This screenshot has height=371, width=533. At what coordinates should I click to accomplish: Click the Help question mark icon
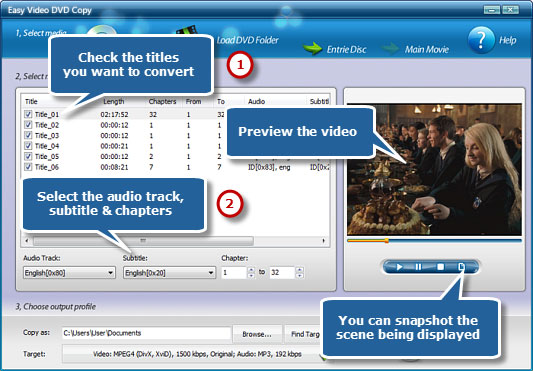pos(481,40)
